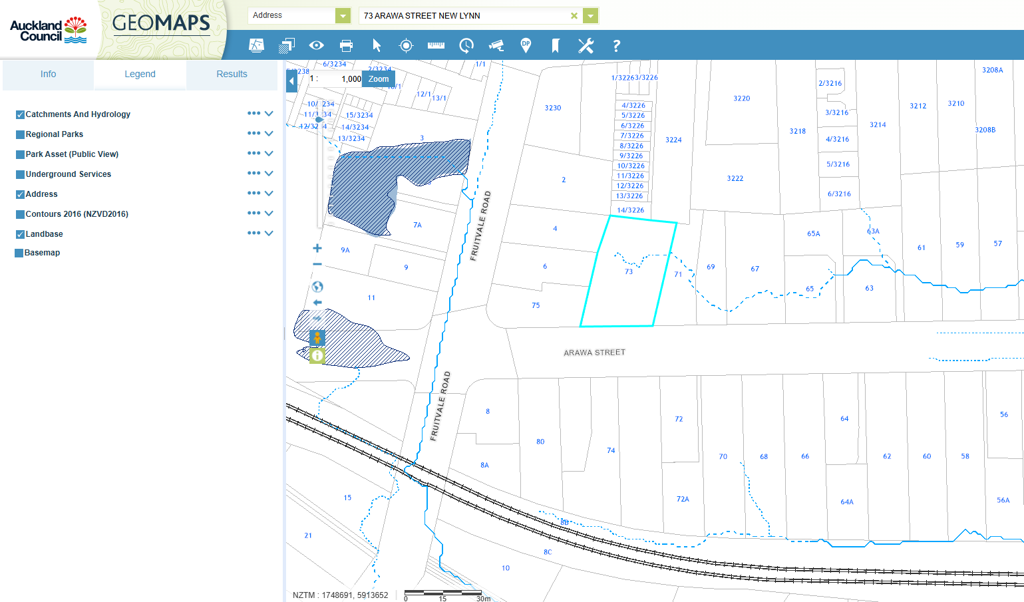Switch to the Results tab
Screen dimensions: 1024x602
pyautogui.click(x=231, y=74)
